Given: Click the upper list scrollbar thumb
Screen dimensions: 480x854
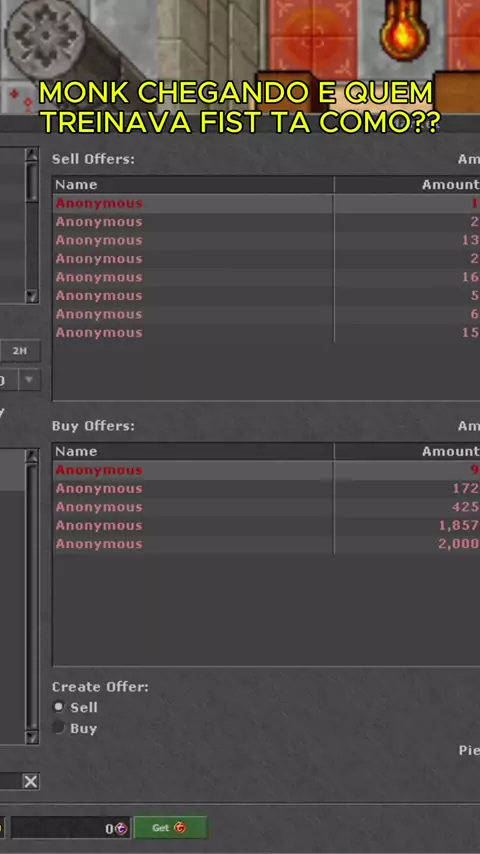Looking at the screenshot, I should pyautogui.click(x=32, y=183).
